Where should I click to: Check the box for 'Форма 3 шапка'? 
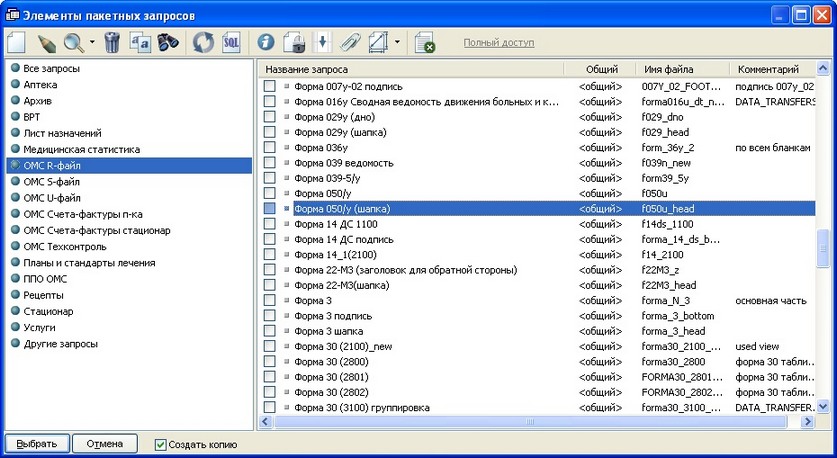point(270,331)
